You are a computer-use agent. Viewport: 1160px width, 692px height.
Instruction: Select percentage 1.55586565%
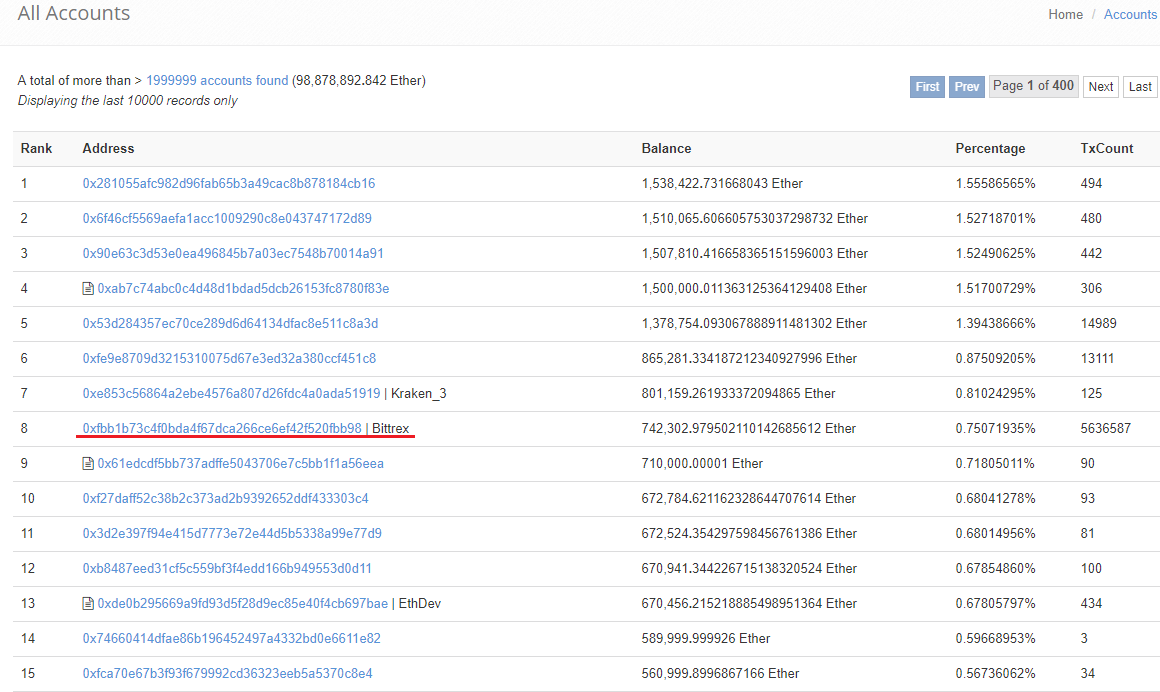pyautogui.click(x=995, y=184)
